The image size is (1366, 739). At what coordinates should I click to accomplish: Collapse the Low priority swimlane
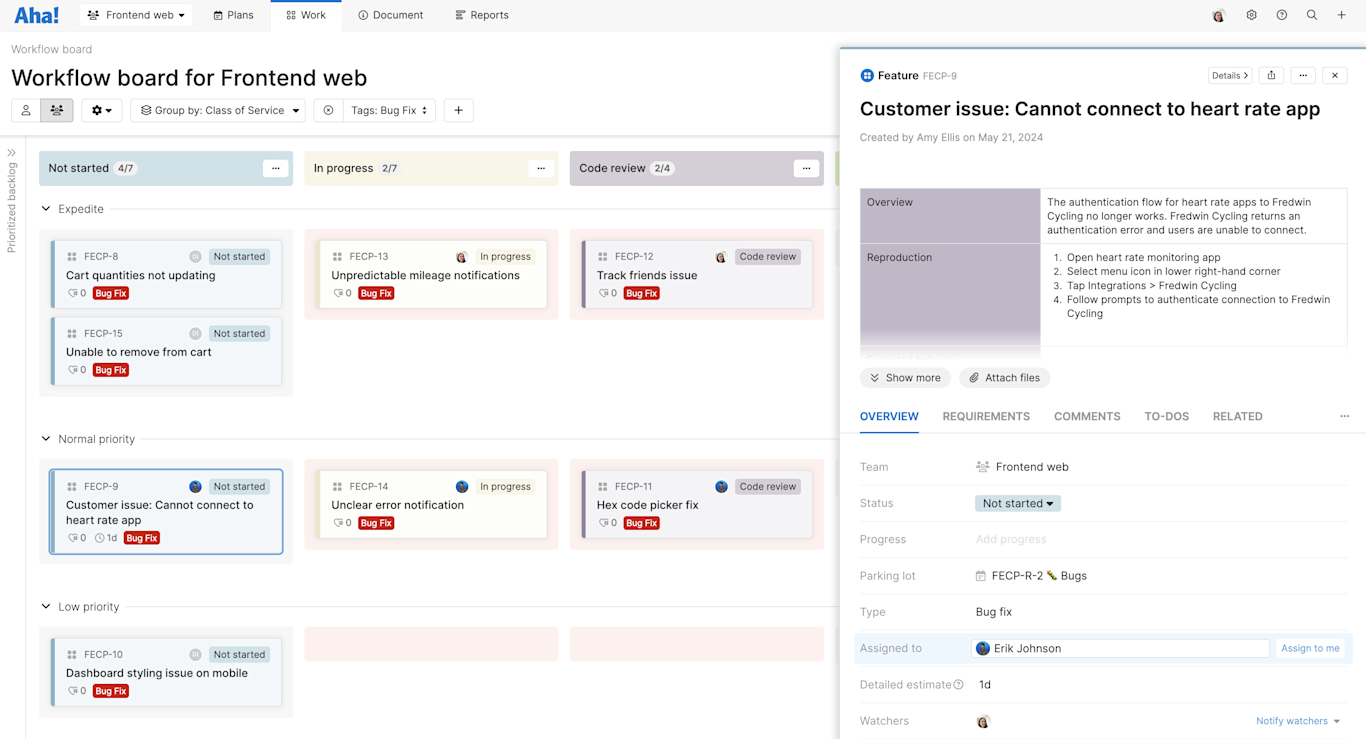[44, 606]
